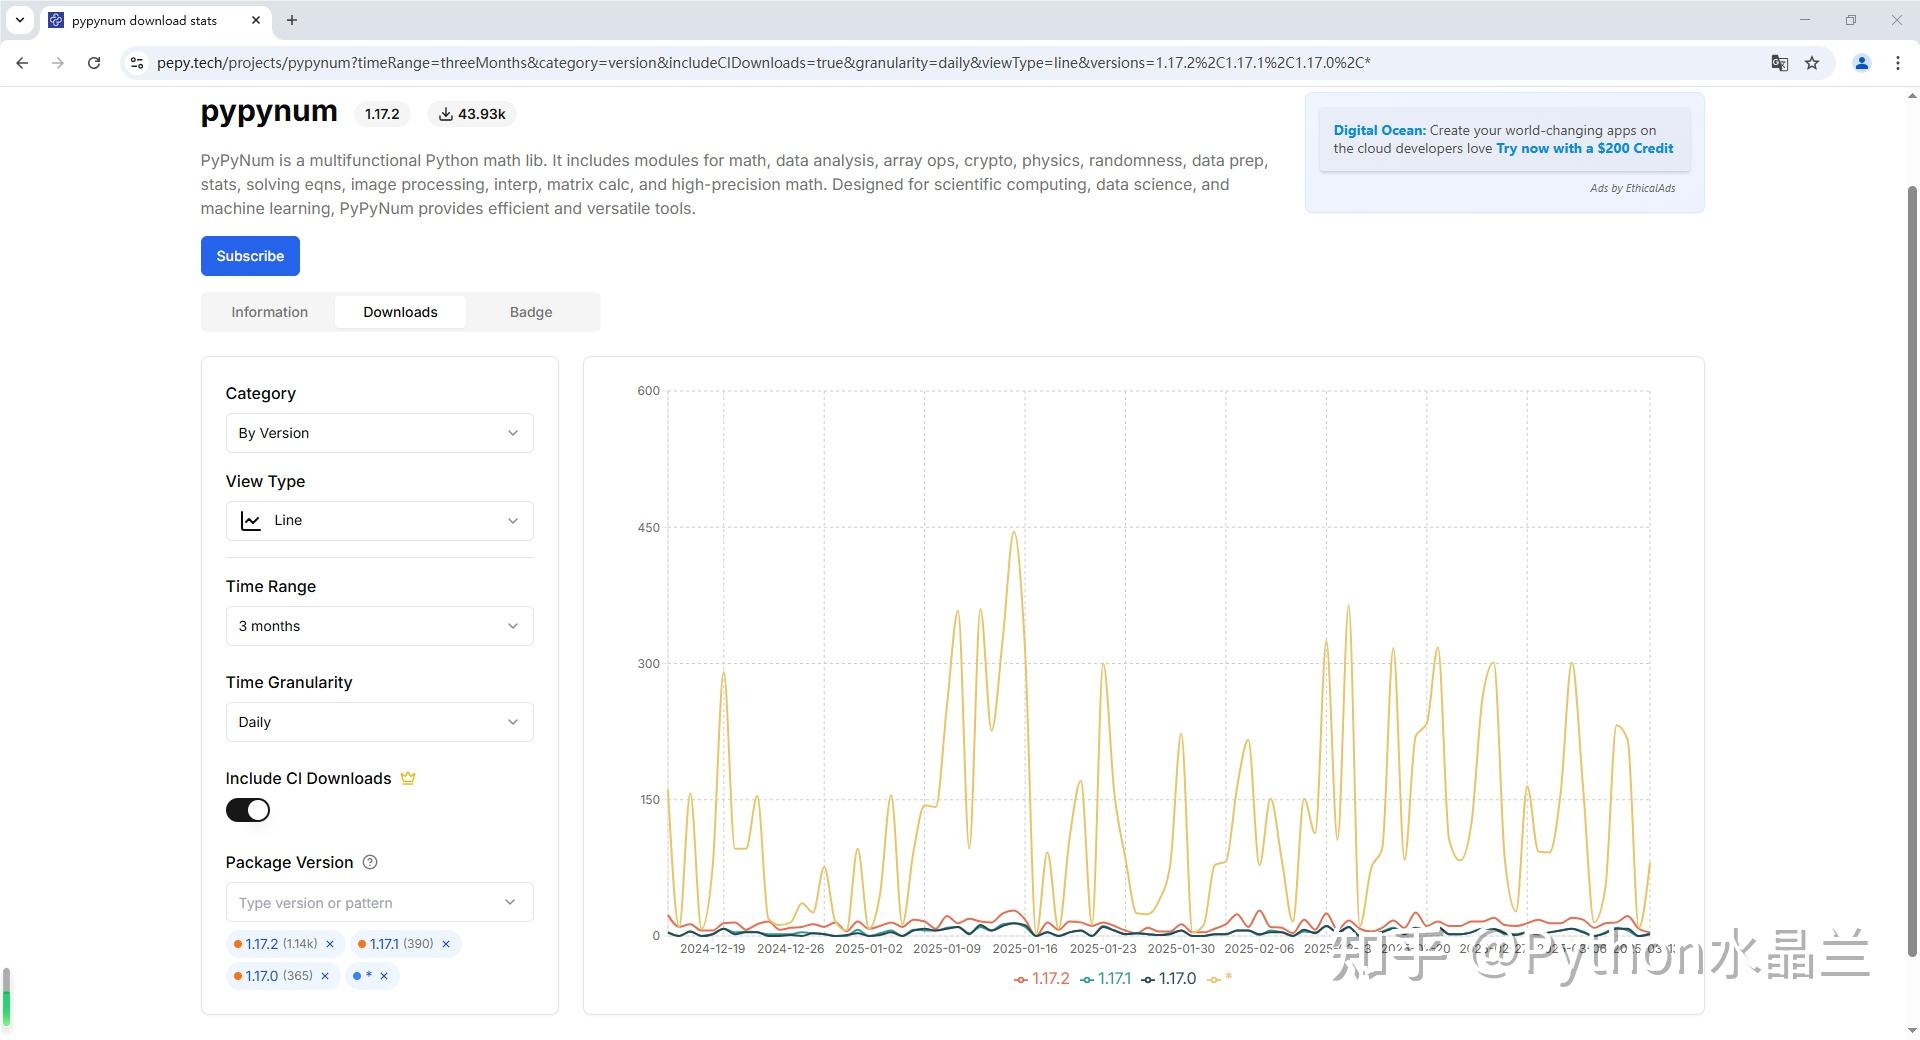Open the Category dropdown By Version
This screenshot has width=1920, height=1040.
[x=379, y=433]
